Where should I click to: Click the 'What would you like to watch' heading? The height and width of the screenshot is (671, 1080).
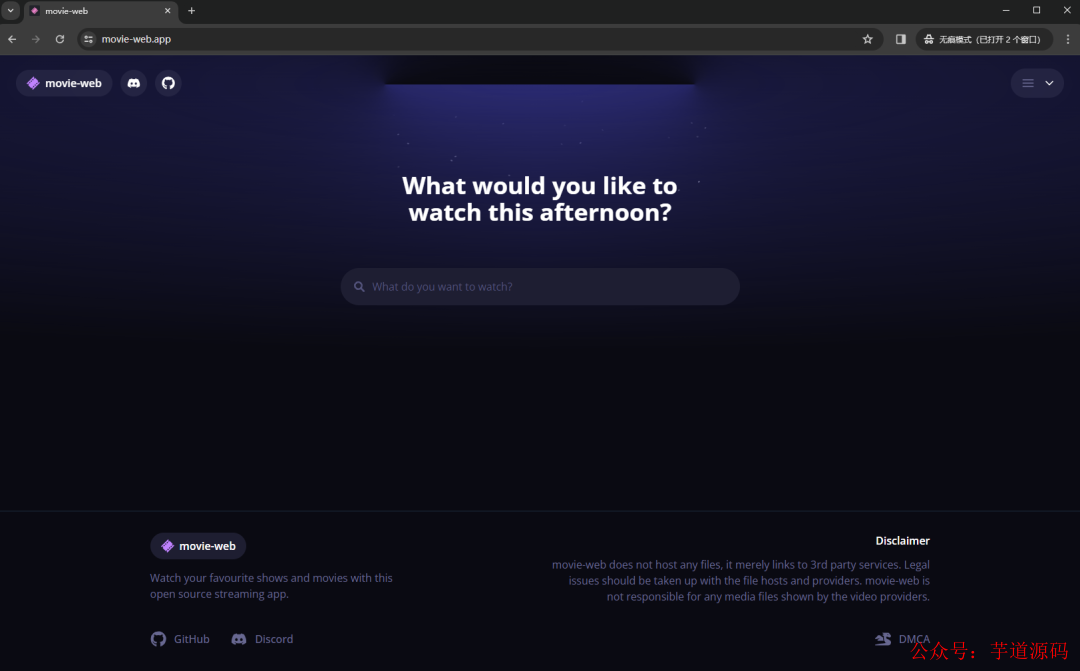tap(540, 199)
